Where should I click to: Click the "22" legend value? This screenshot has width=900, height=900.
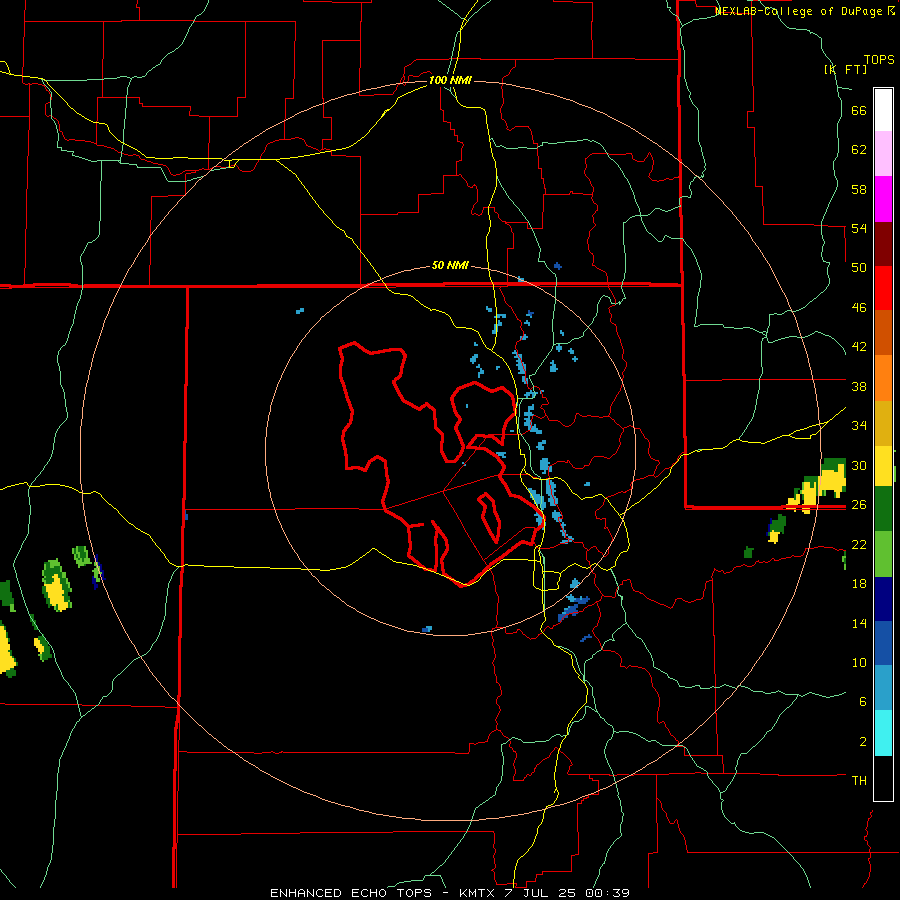[x=859, y=544]
